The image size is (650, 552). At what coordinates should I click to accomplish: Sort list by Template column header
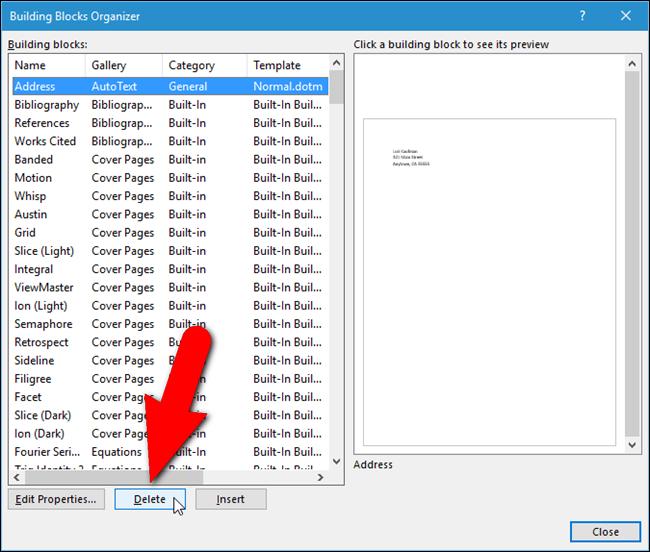288,65
